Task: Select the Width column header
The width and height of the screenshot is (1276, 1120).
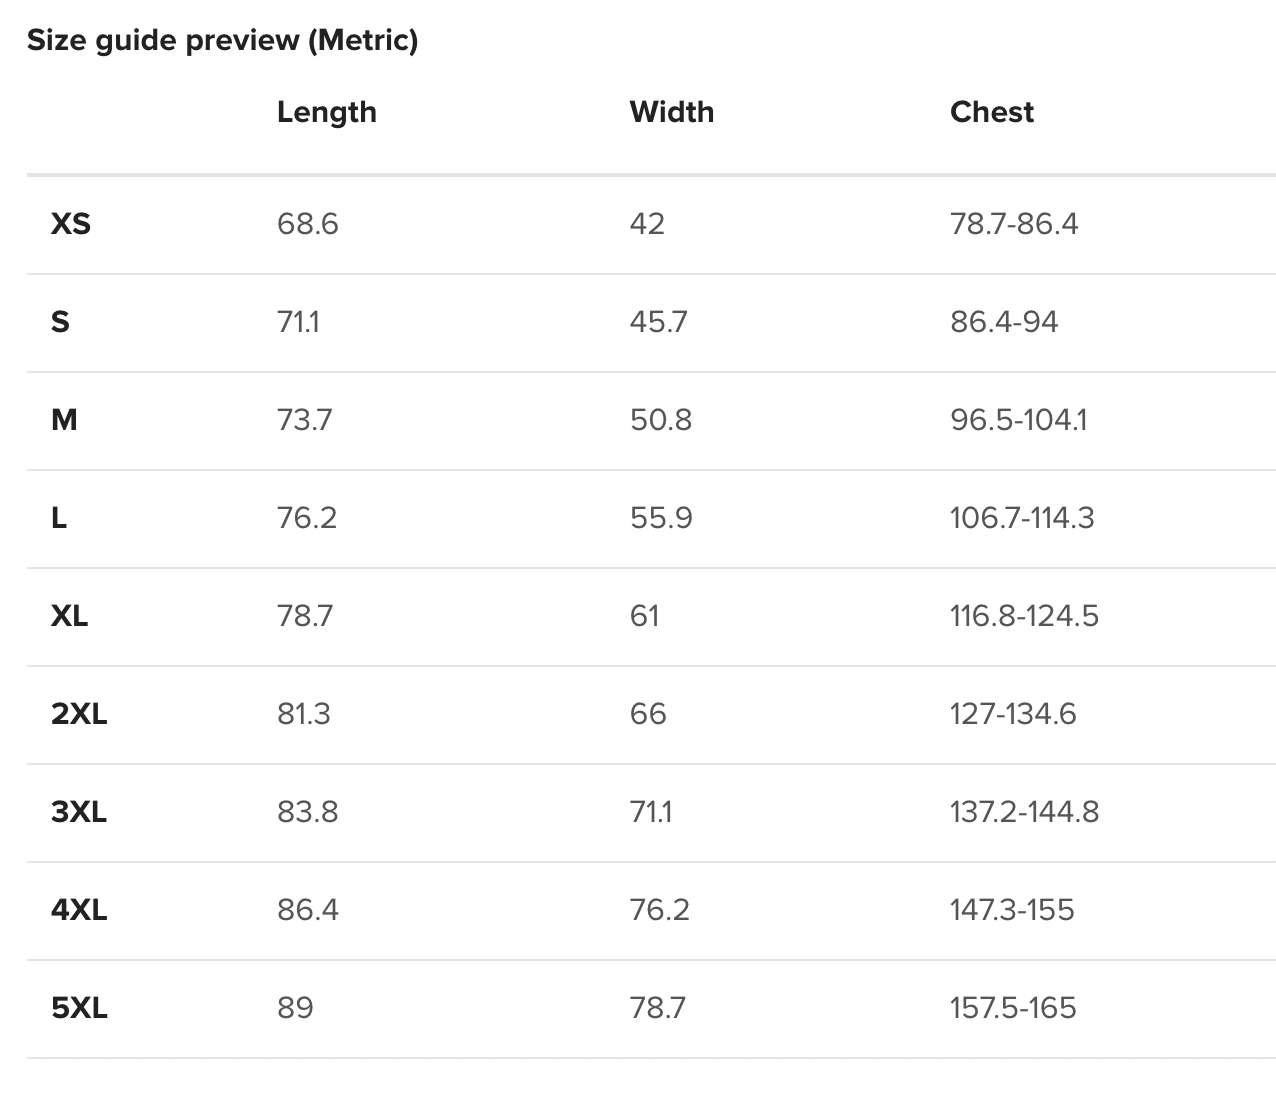Action: (x=671, y=112)
